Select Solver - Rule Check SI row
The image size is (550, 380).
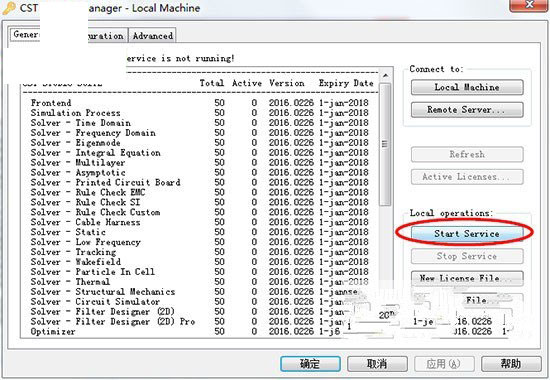(x=199, y=202)
